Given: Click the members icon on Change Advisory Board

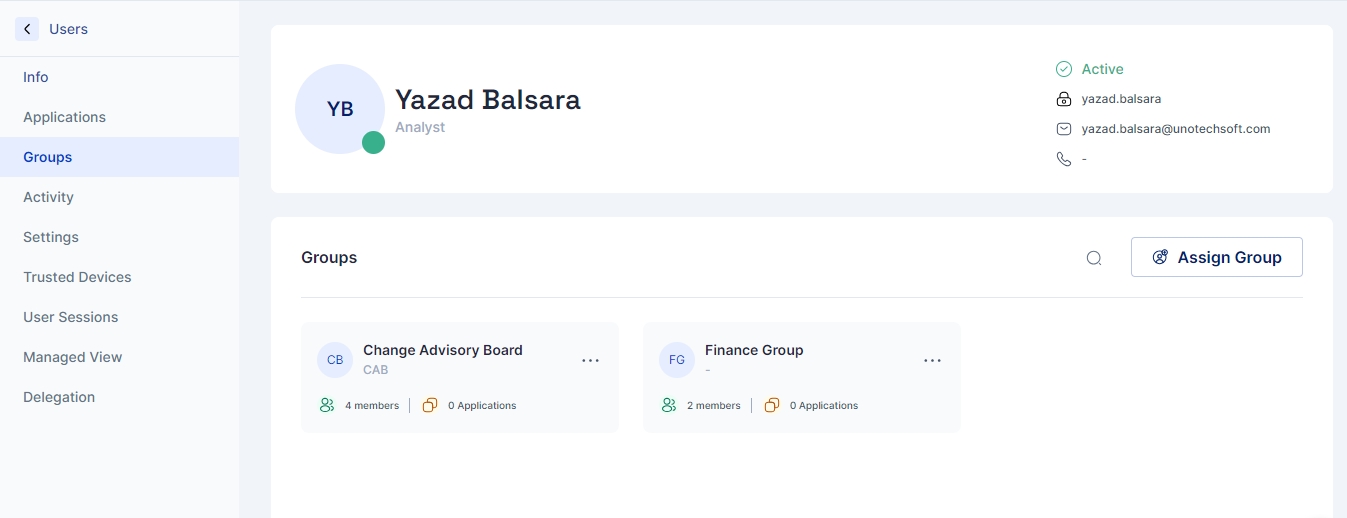Looking at the screenshot, I should click(327, 405).
